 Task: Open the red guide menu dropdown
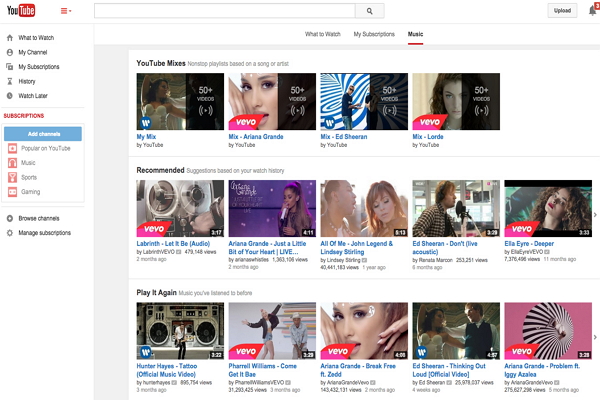66,11
